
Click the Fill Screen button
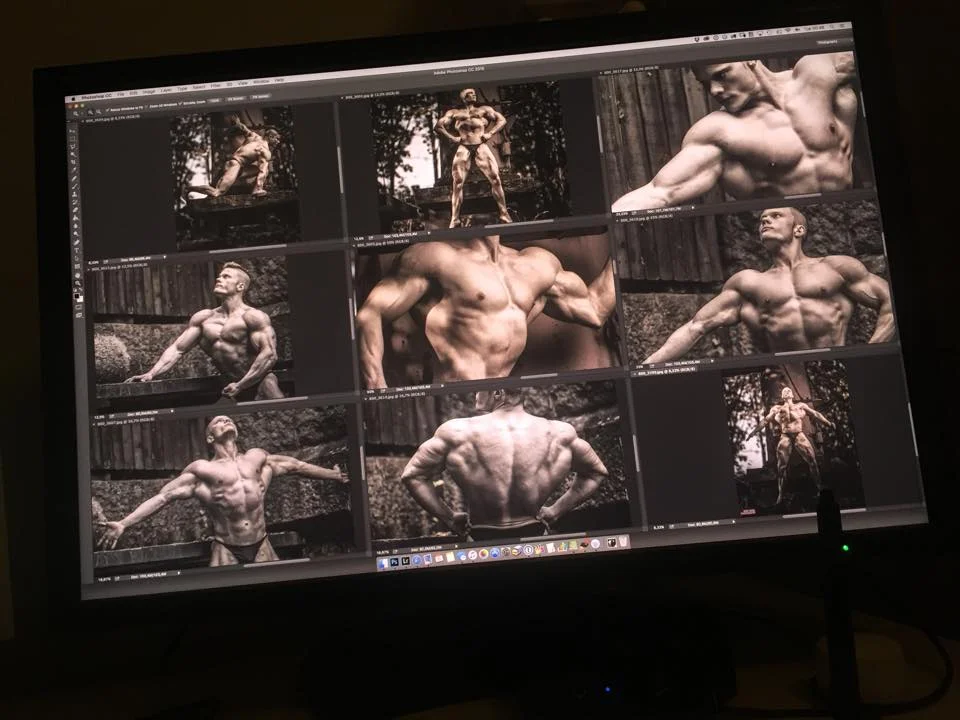pyautogui.click(x=260, y=97)
